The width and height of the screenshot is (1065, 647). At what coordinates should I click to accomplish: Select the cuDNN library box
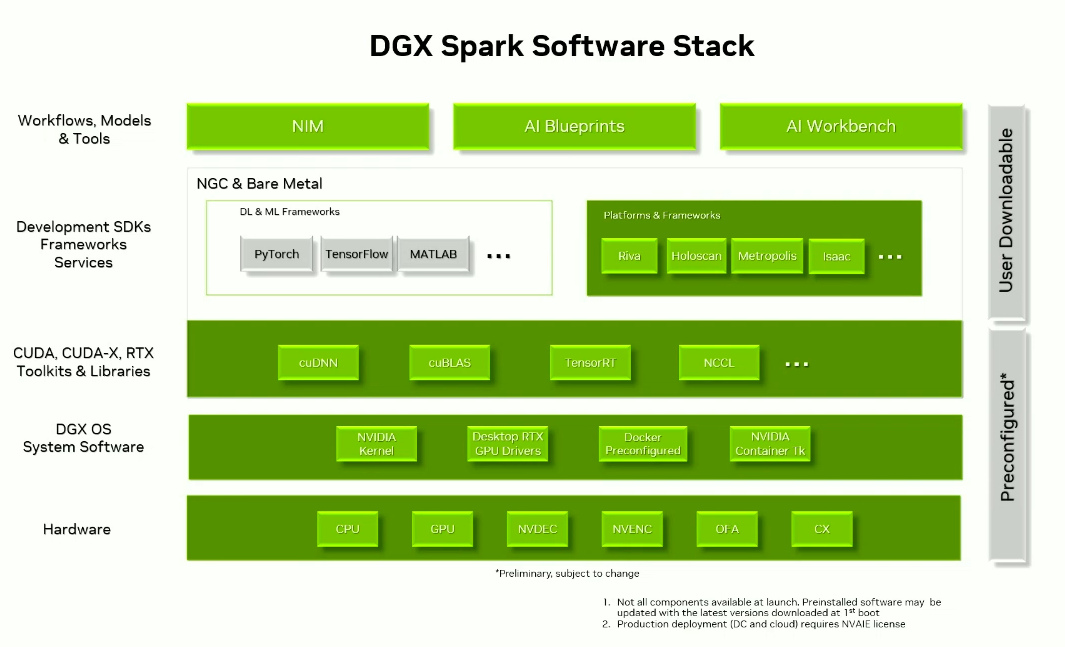[318, 363]
